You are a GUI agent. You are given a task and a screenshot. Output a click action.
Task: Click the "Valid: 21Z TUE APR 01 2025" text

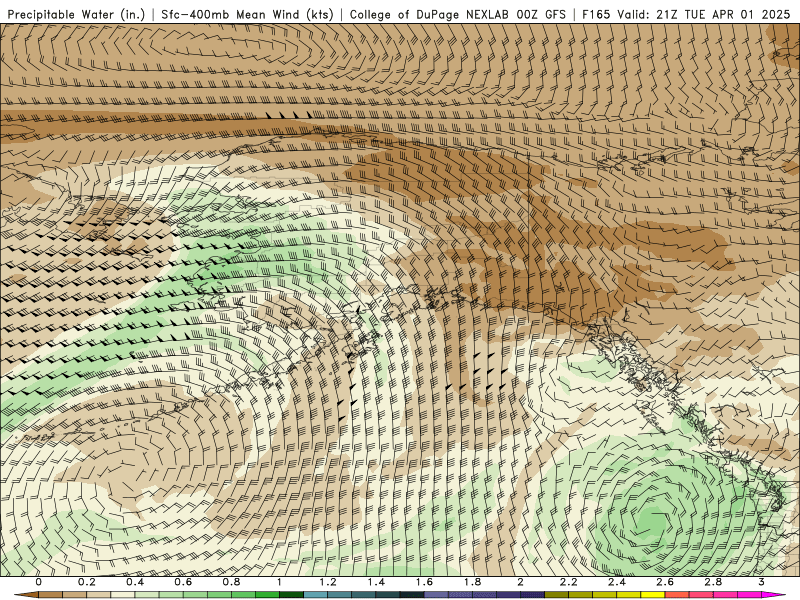coord(703,14)
